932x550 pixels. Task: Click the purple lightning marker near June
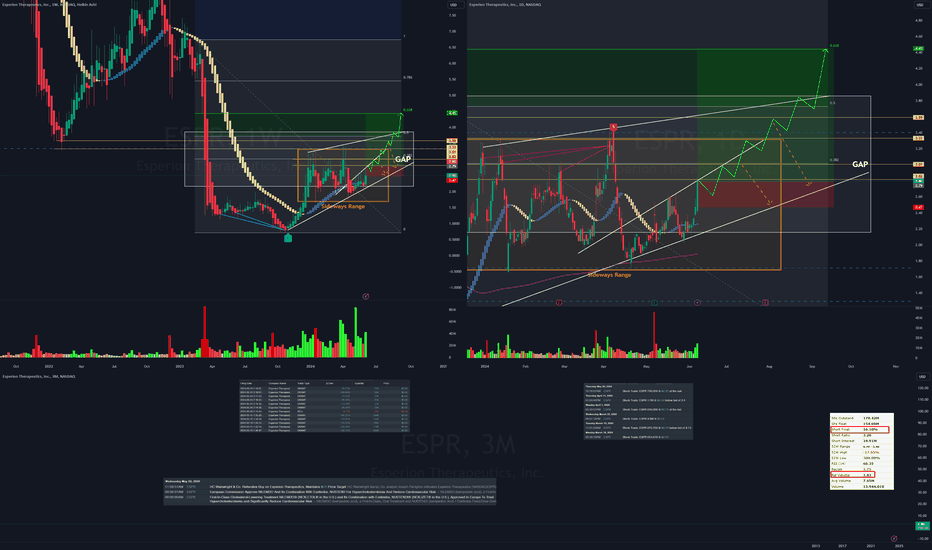[x=697, y=303]
